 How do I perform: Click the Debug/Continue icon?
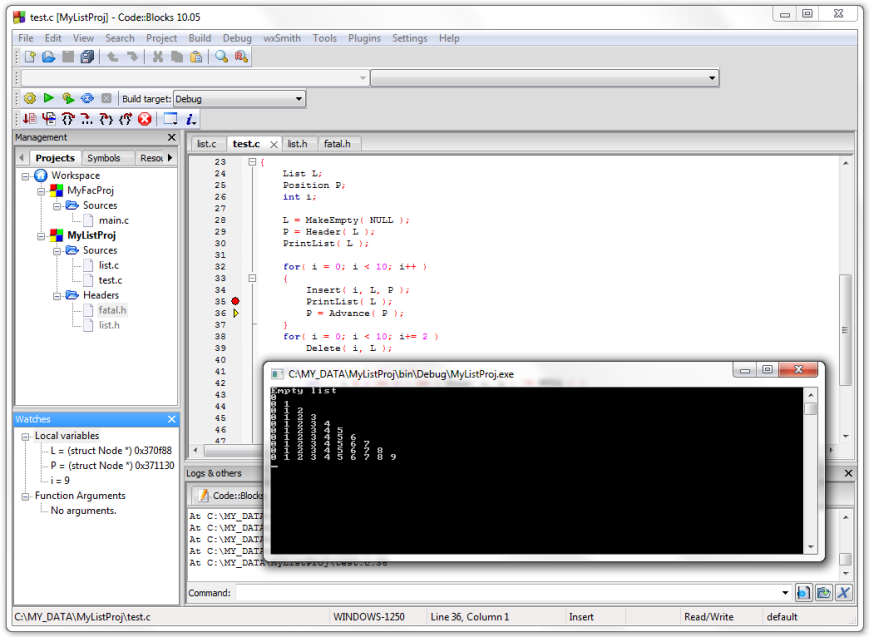coord(30,119)
